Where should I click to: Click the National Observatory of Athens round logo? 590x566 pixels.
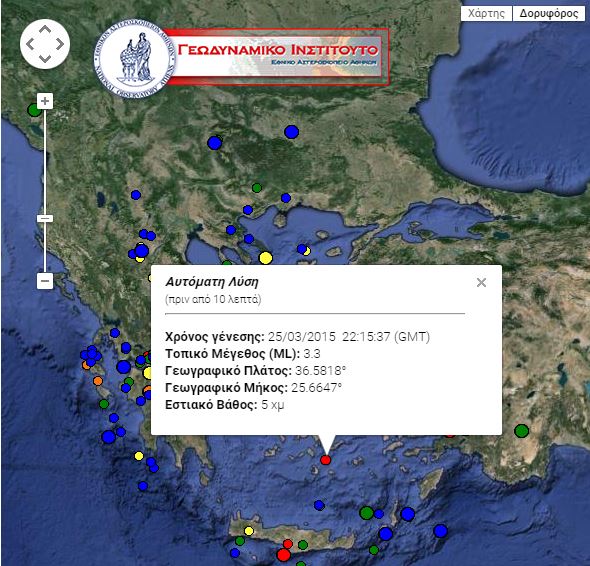coord(135,59)
